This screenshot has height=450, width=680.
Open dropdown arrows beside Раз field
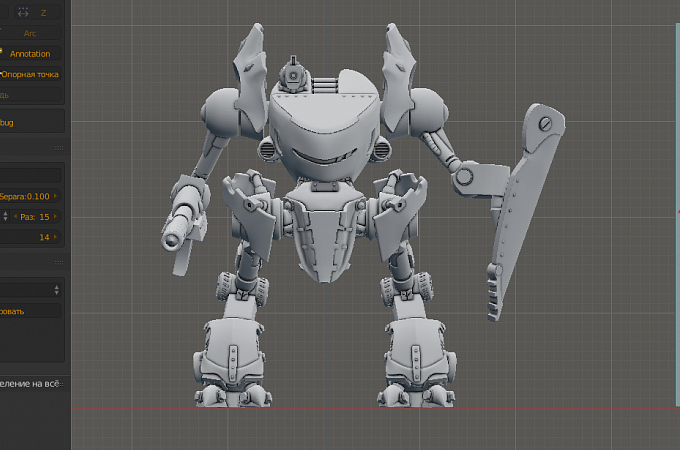[5, 216]
